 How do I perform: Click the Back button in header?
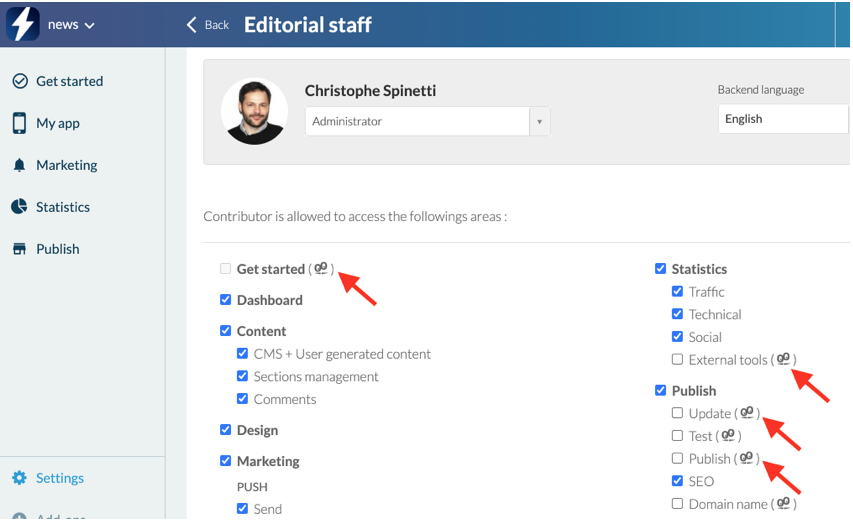tap(208, 25)
